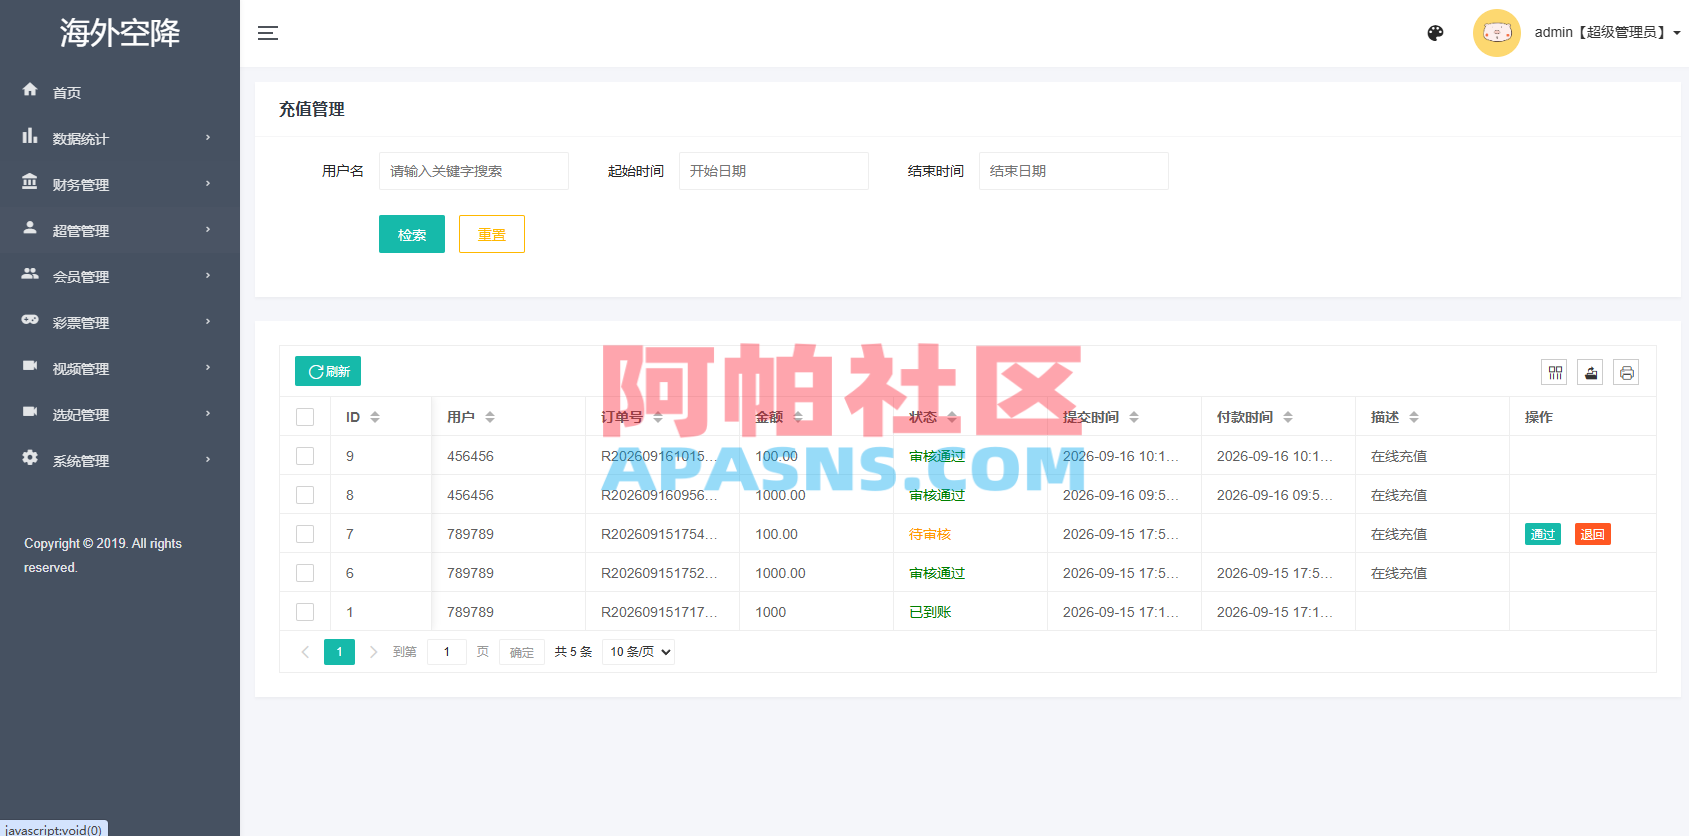Check the row with ID 6

click(305, 573)
